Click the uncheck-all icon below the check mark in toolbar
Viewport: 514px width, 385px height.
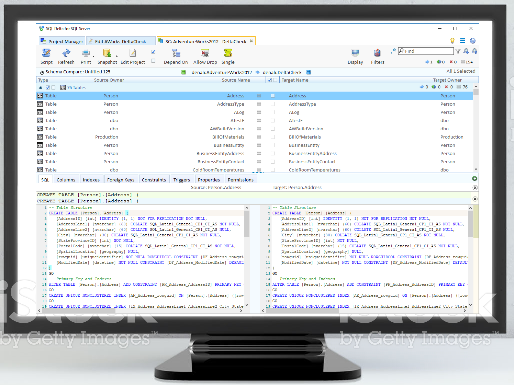(x=153, y=61)
